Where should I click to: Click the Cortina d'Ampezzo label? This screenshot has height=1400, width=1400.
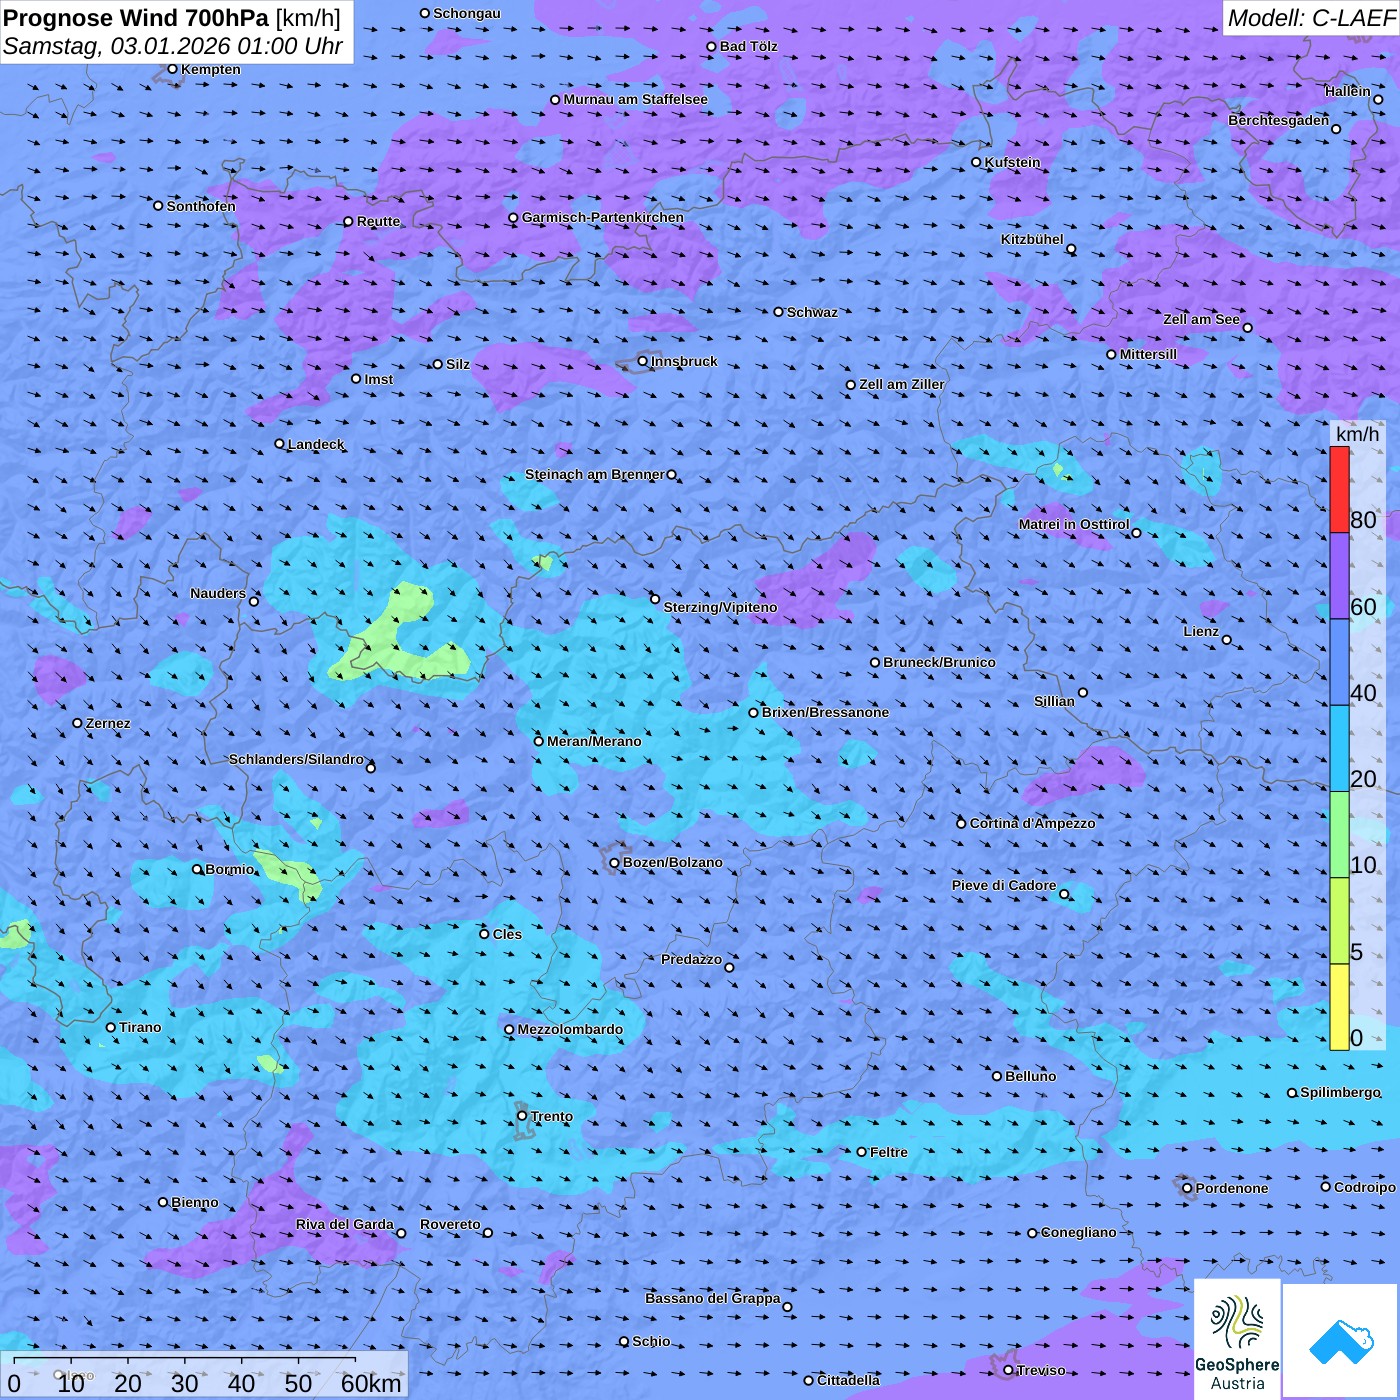point(1033,823)
